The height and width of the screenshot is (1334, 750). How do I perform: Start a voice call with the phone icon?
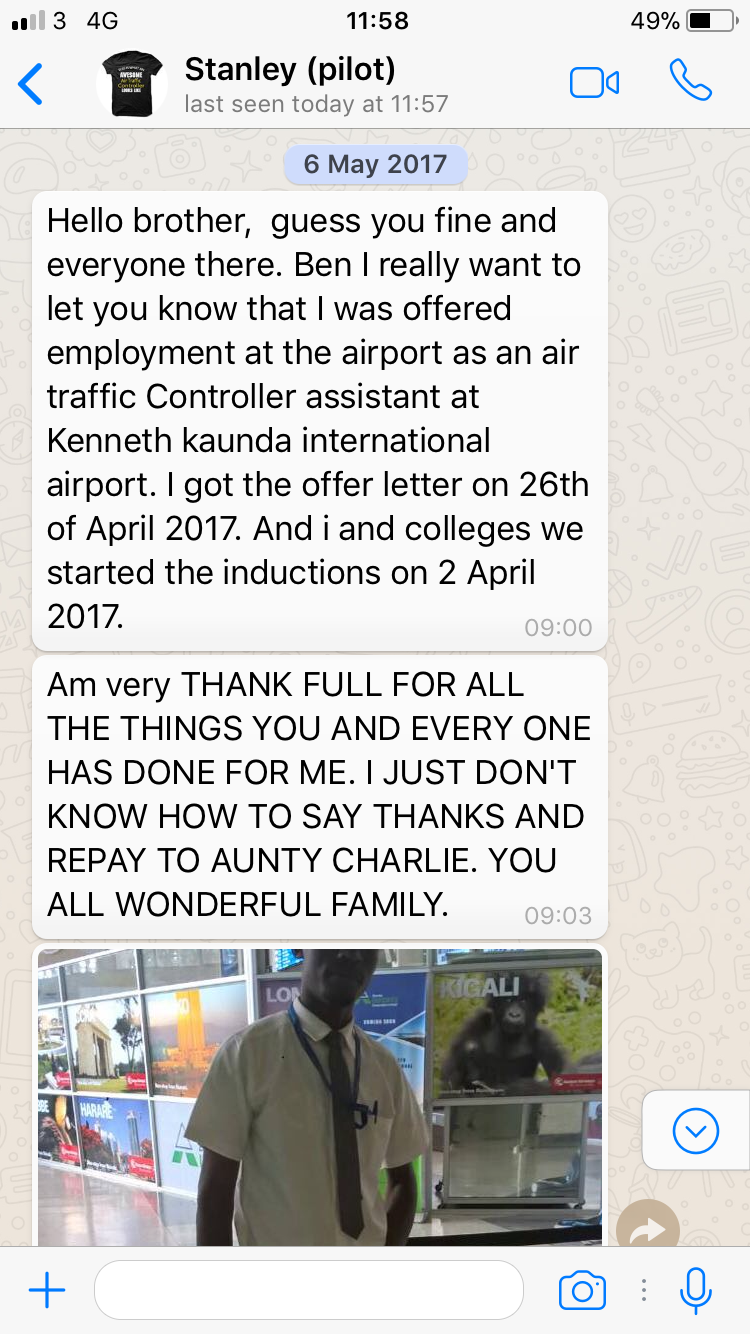tap(690, 81)
